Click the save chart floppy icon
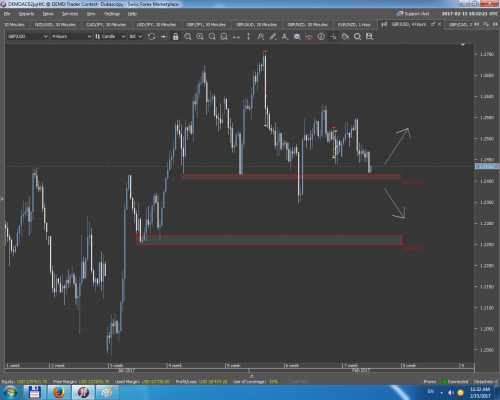The width and height of the screenshot is (500, 400). pos(369,37)
